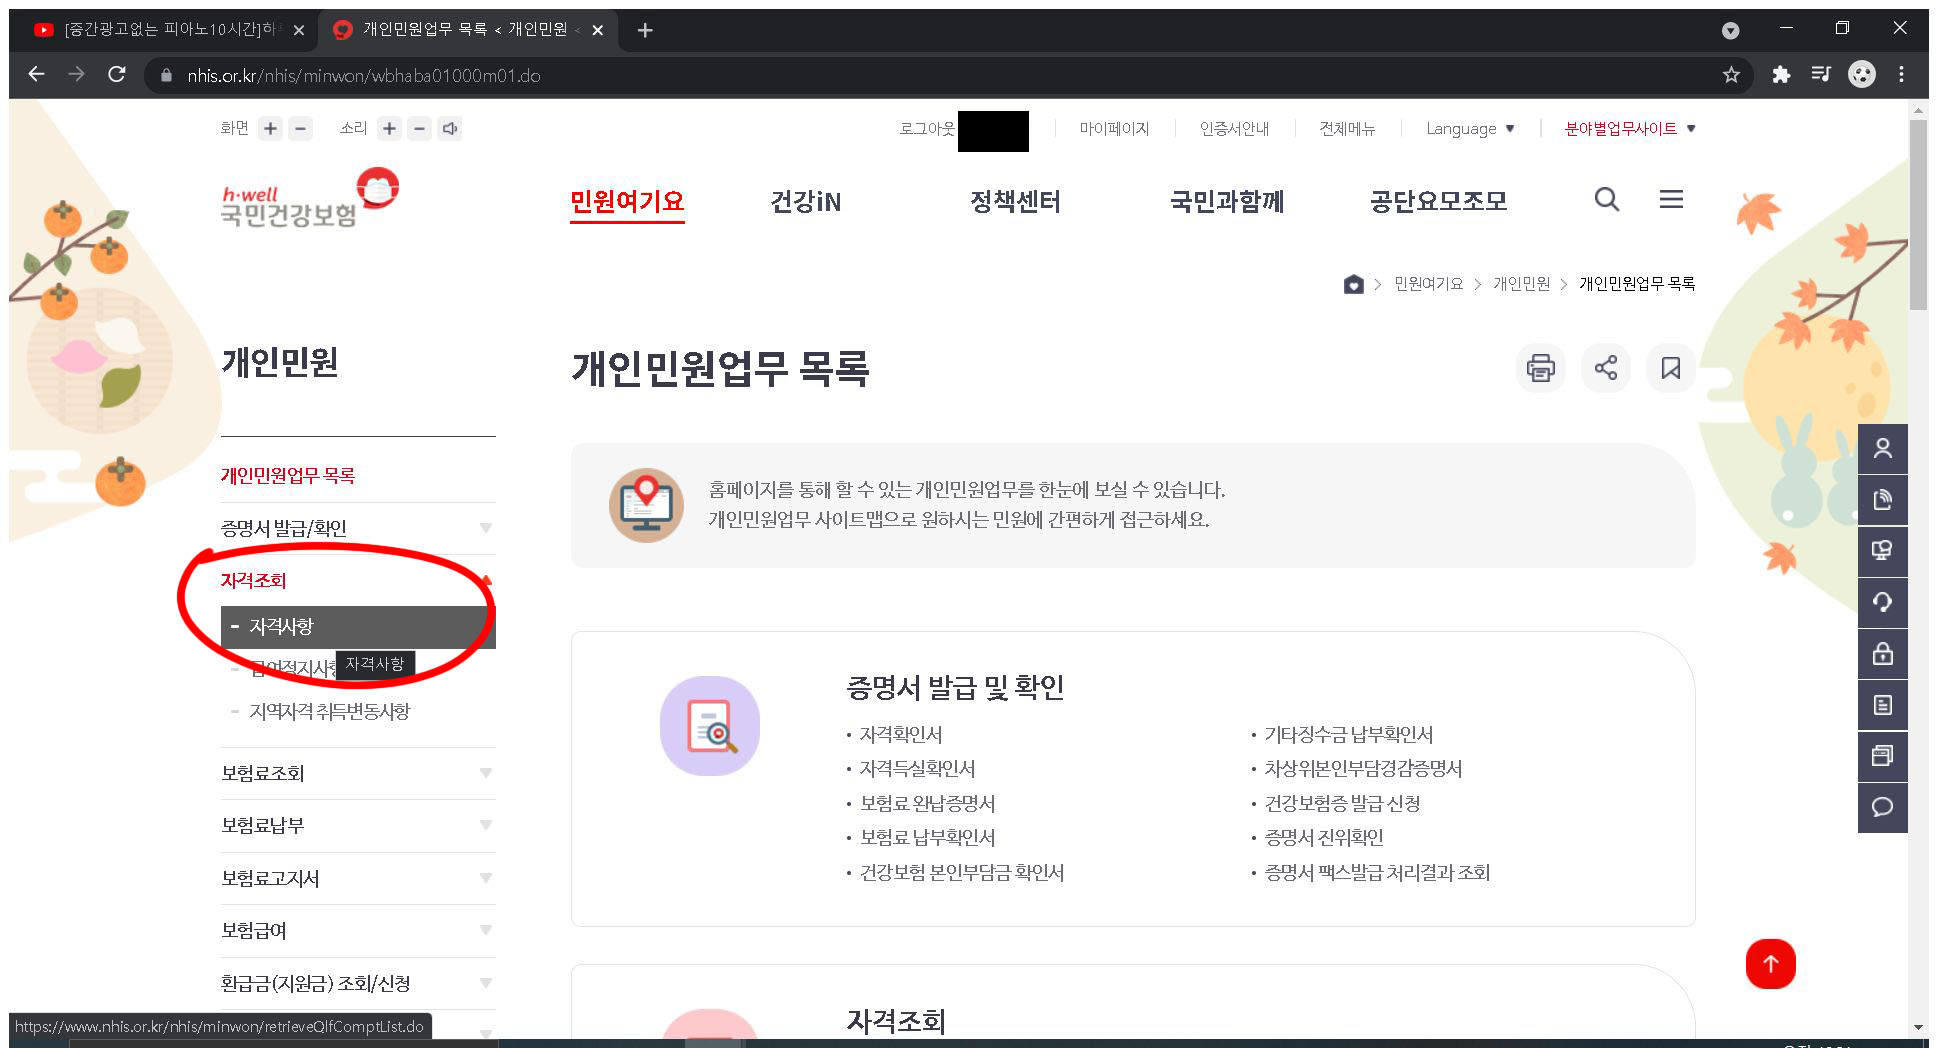Click the headset support quick-menu icon

point(1883,602)
